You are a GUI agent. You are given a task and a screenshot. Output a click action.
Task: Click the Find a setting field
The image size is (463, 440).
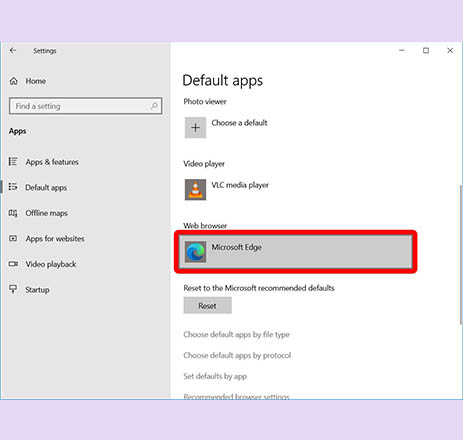pos(86,106)
